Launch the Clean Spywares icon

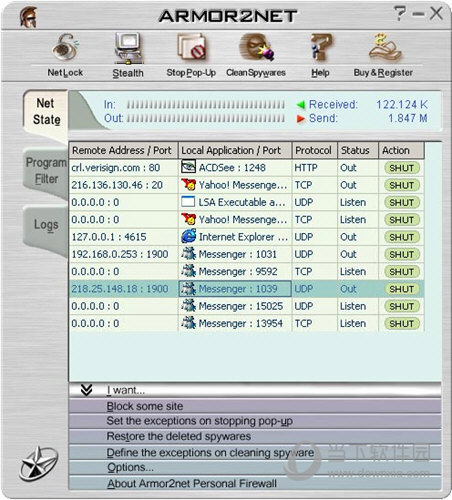point(256,47)
